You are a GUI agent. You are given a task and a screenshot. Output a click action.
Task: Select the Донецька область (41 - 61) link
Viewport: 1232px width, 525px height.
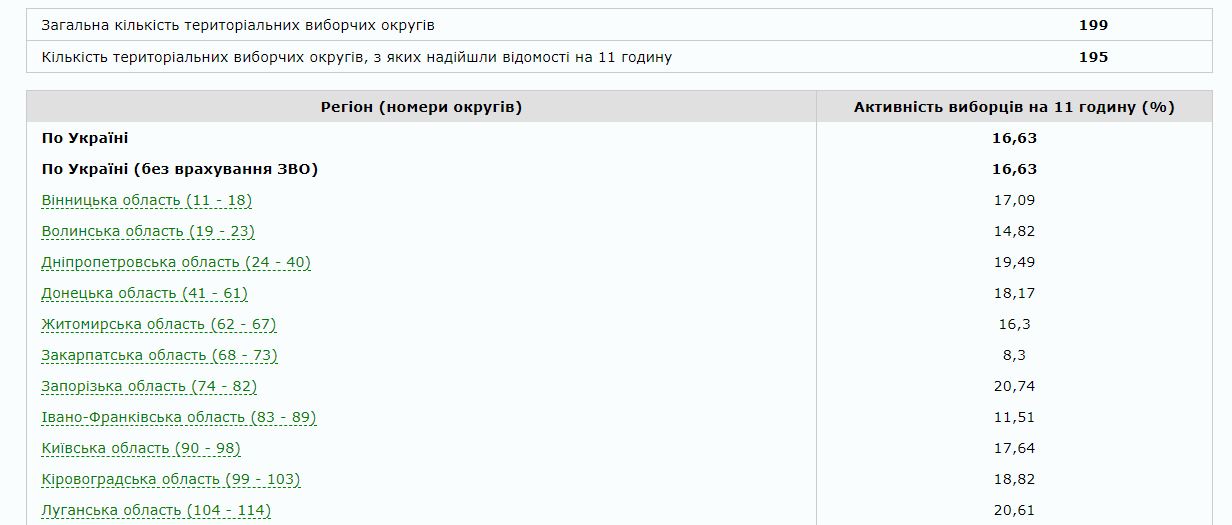(144, 293)
